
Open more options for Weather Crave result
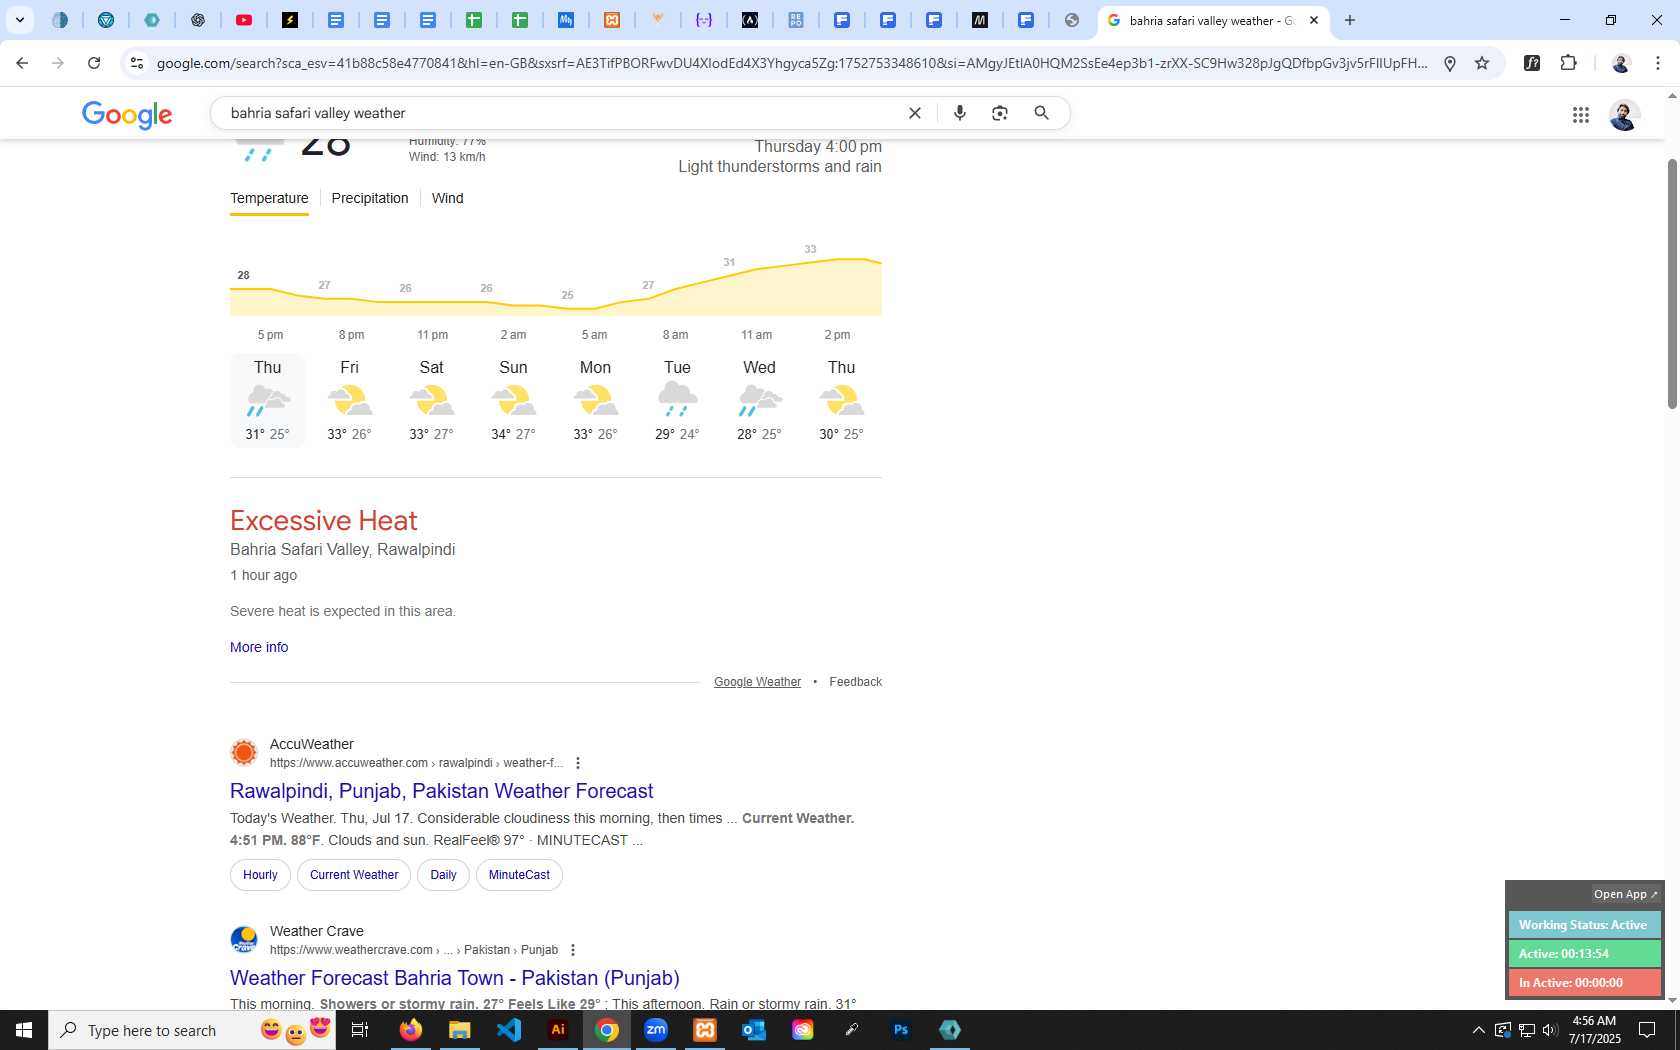[x=573, y=950]
